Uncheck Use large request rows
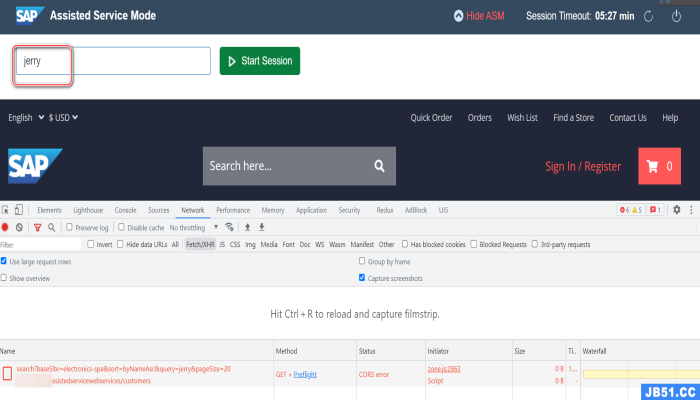 pyautogui.click(x=4, y=261)
